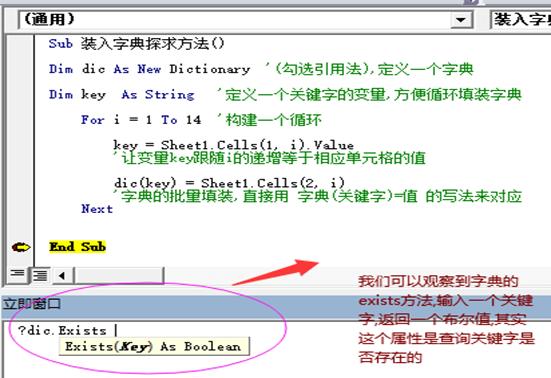Click comment (勾选引用法),定义一个字典
The height and width of the screenshot is (378, 551).
click(x=369, y=69)
